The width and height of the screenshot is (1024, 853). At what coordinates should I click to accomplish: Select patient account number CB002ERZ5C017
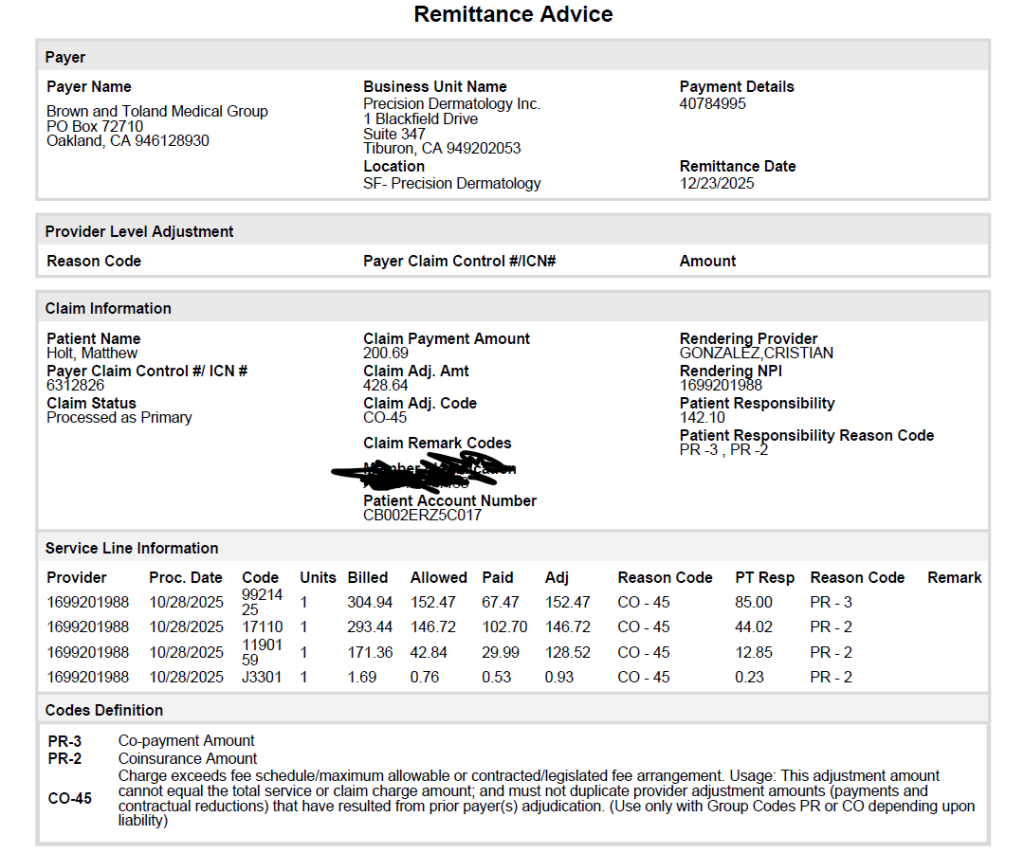pyautogui.click(x=422, y=516)
